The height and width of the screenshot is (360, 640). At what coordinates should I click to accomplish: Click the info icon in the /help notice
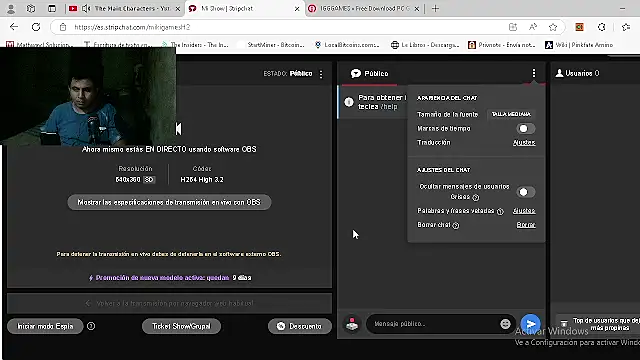point(349,102)
